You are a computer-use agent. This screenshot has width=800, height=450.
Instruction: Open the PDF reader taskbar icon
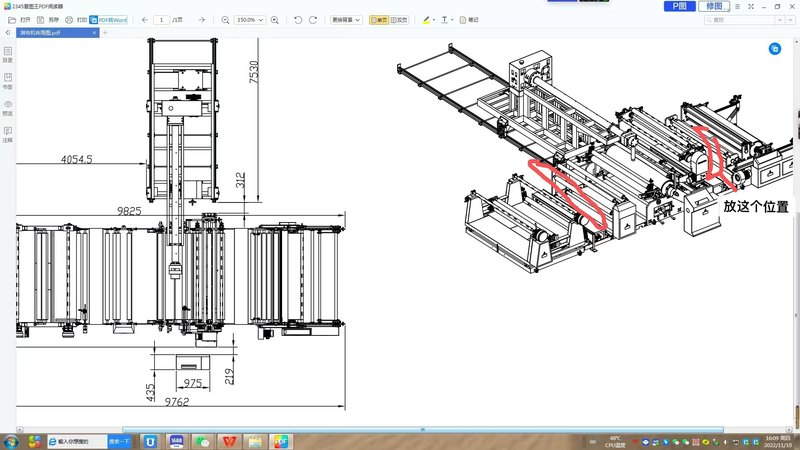coord(281,441)
